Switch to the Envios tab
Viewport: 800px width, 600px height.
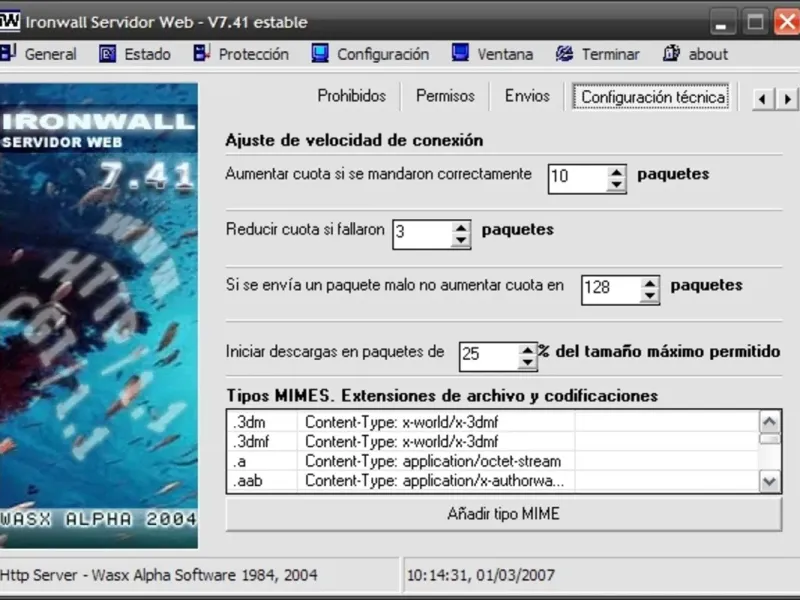point(527,96)
